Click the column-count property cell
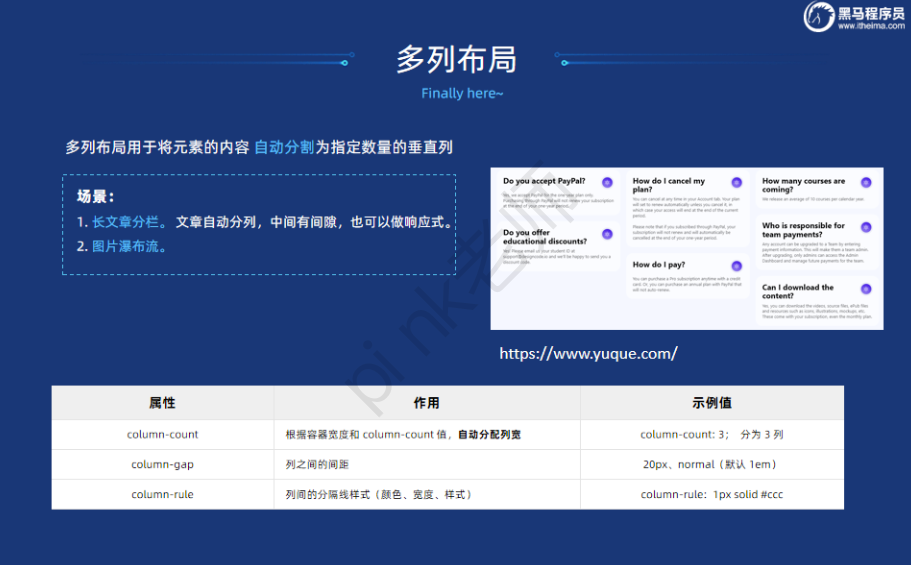The image size is (911, 565). tap(162, 434)
